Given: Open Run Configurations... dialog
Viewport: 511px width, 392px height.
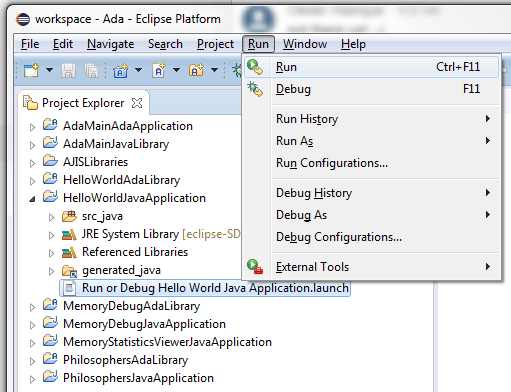Looking at the screenshot, I should (371, 163).
